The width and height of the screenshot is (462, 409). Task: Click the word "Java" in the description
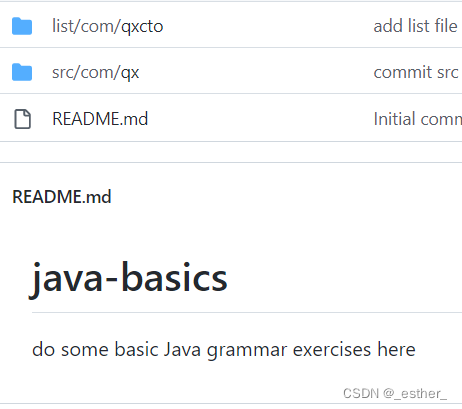click(183, 349)
